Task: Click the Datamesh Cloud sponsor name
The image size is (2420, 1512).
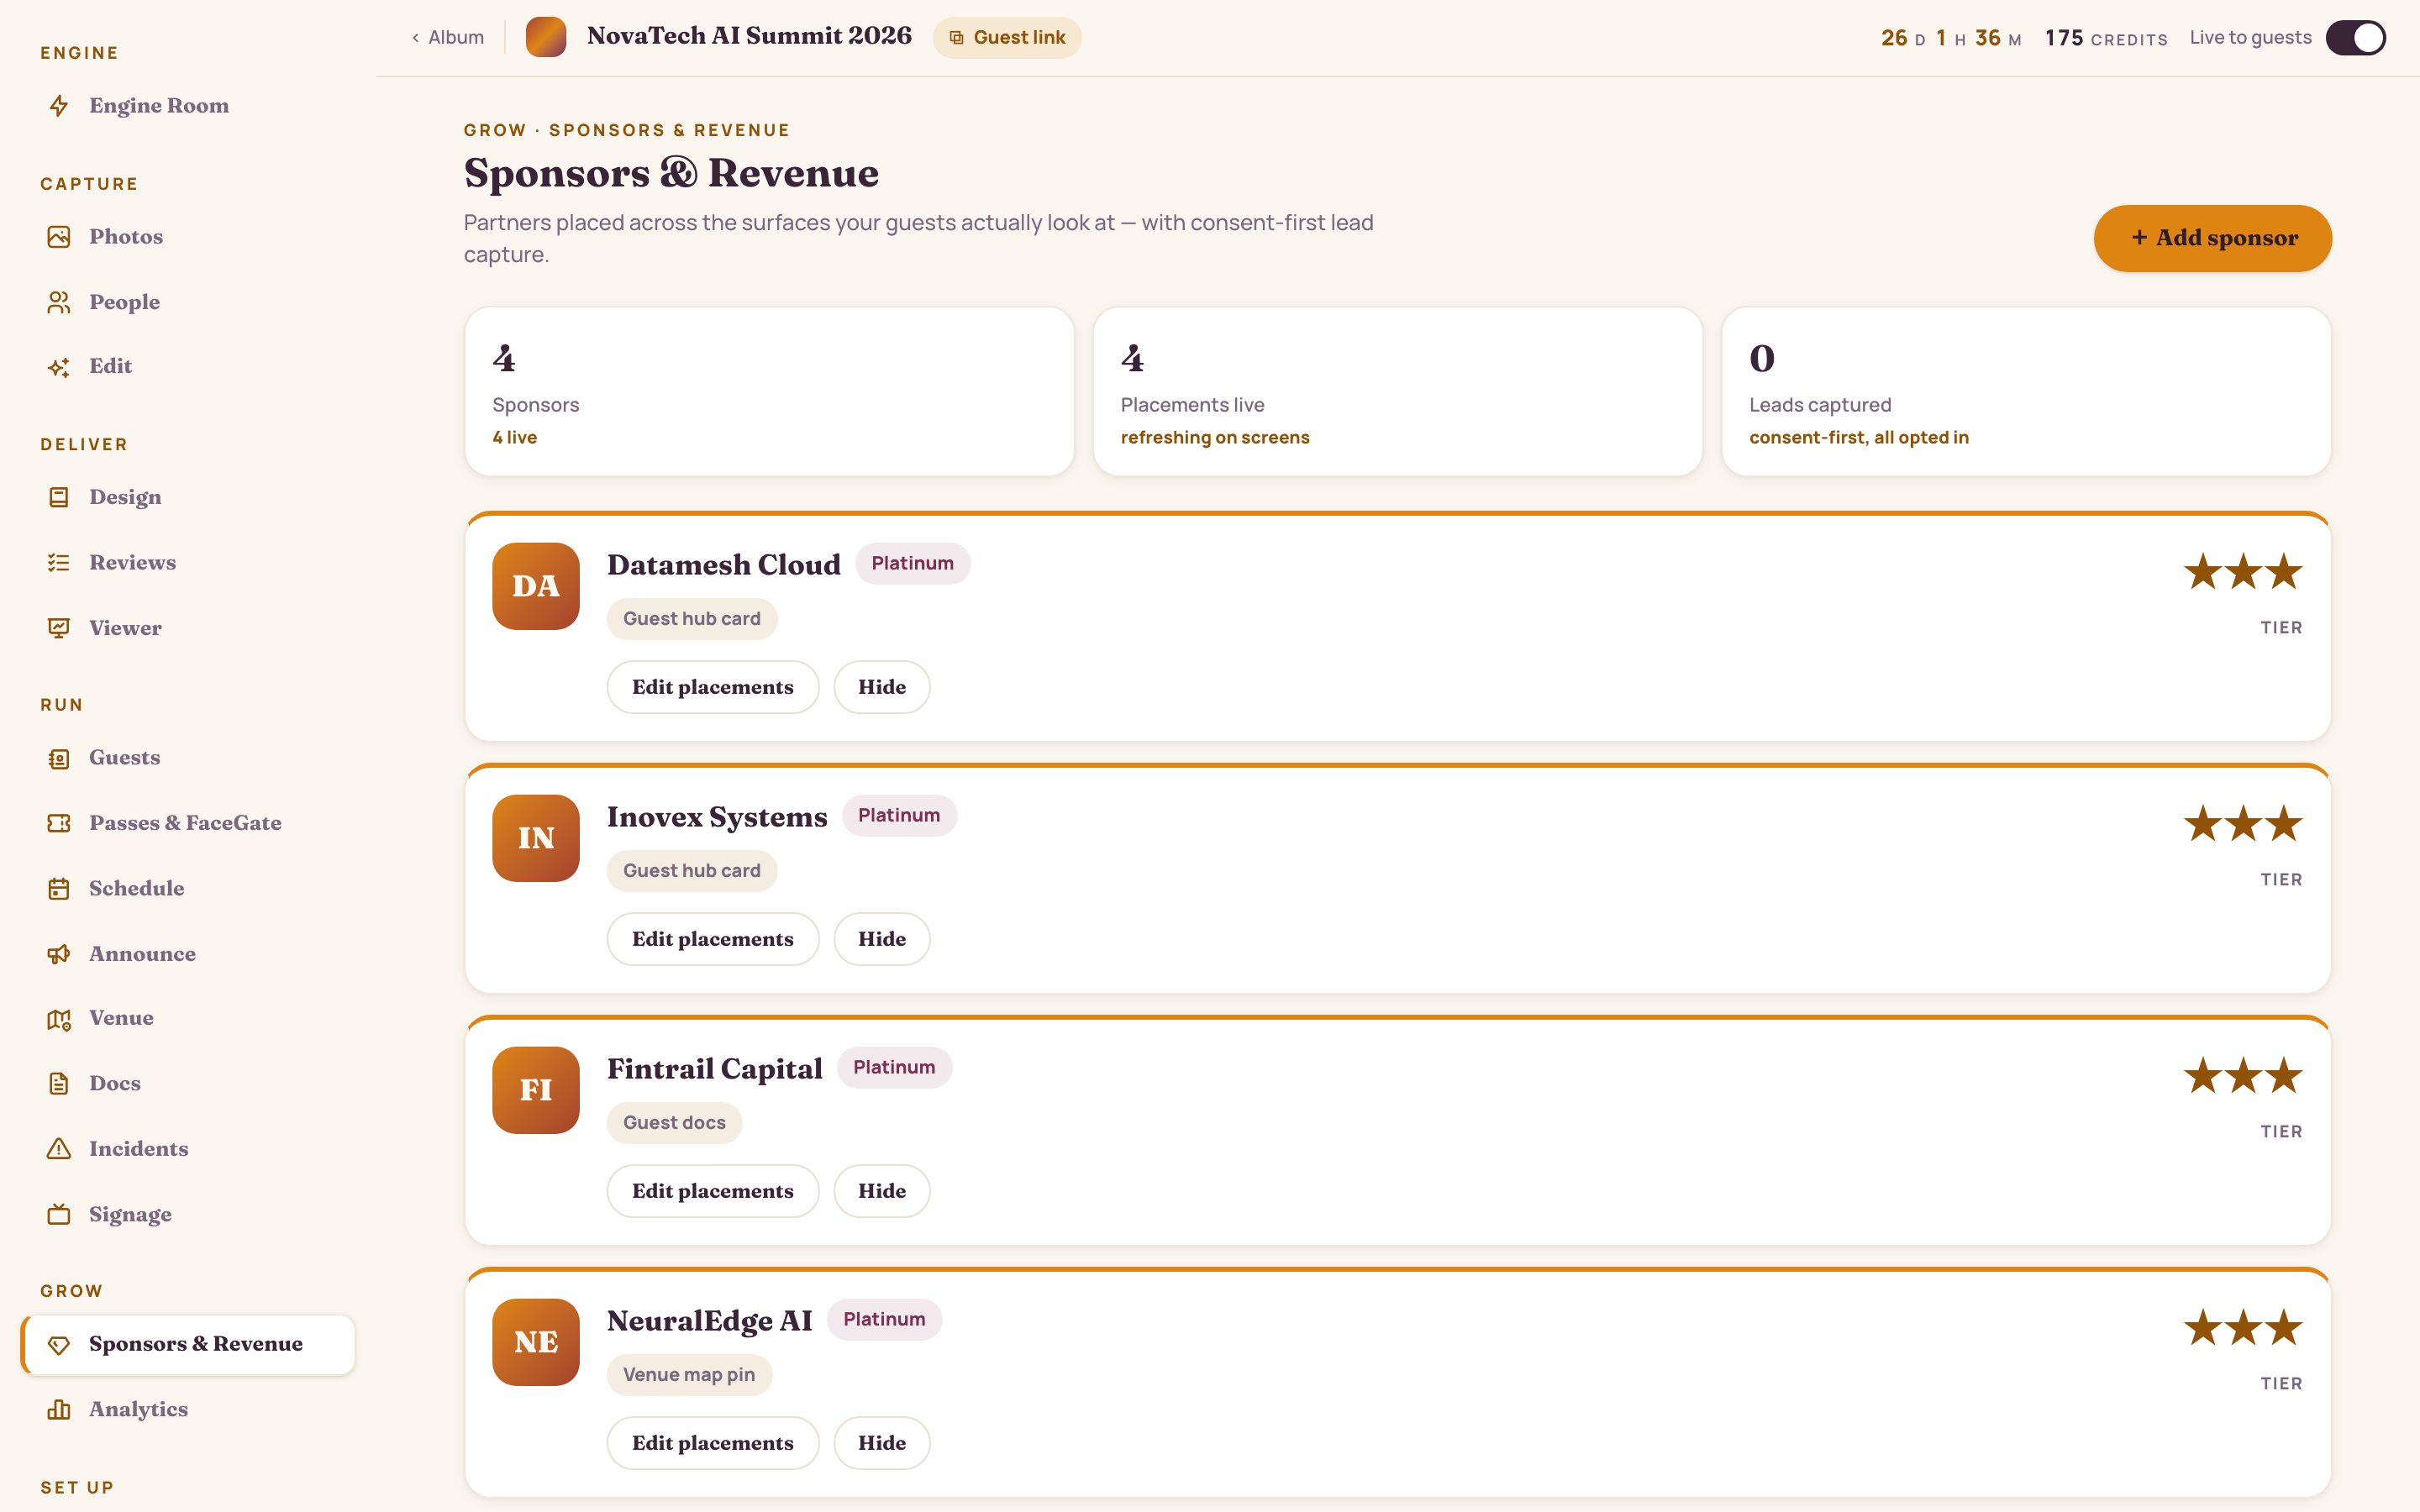Action: pyautogui.click(x=724, y=565)
